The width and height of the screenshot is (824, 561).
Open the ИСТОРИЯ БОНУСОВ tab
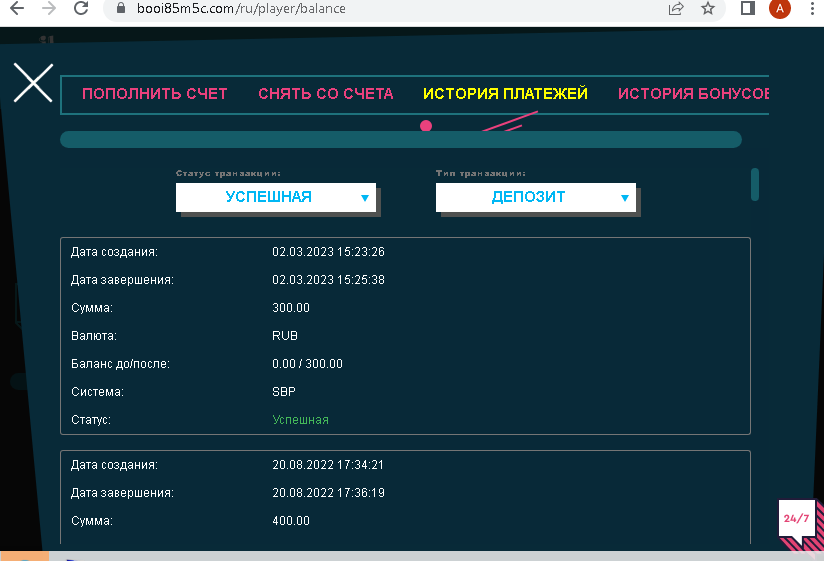(693, 94)
